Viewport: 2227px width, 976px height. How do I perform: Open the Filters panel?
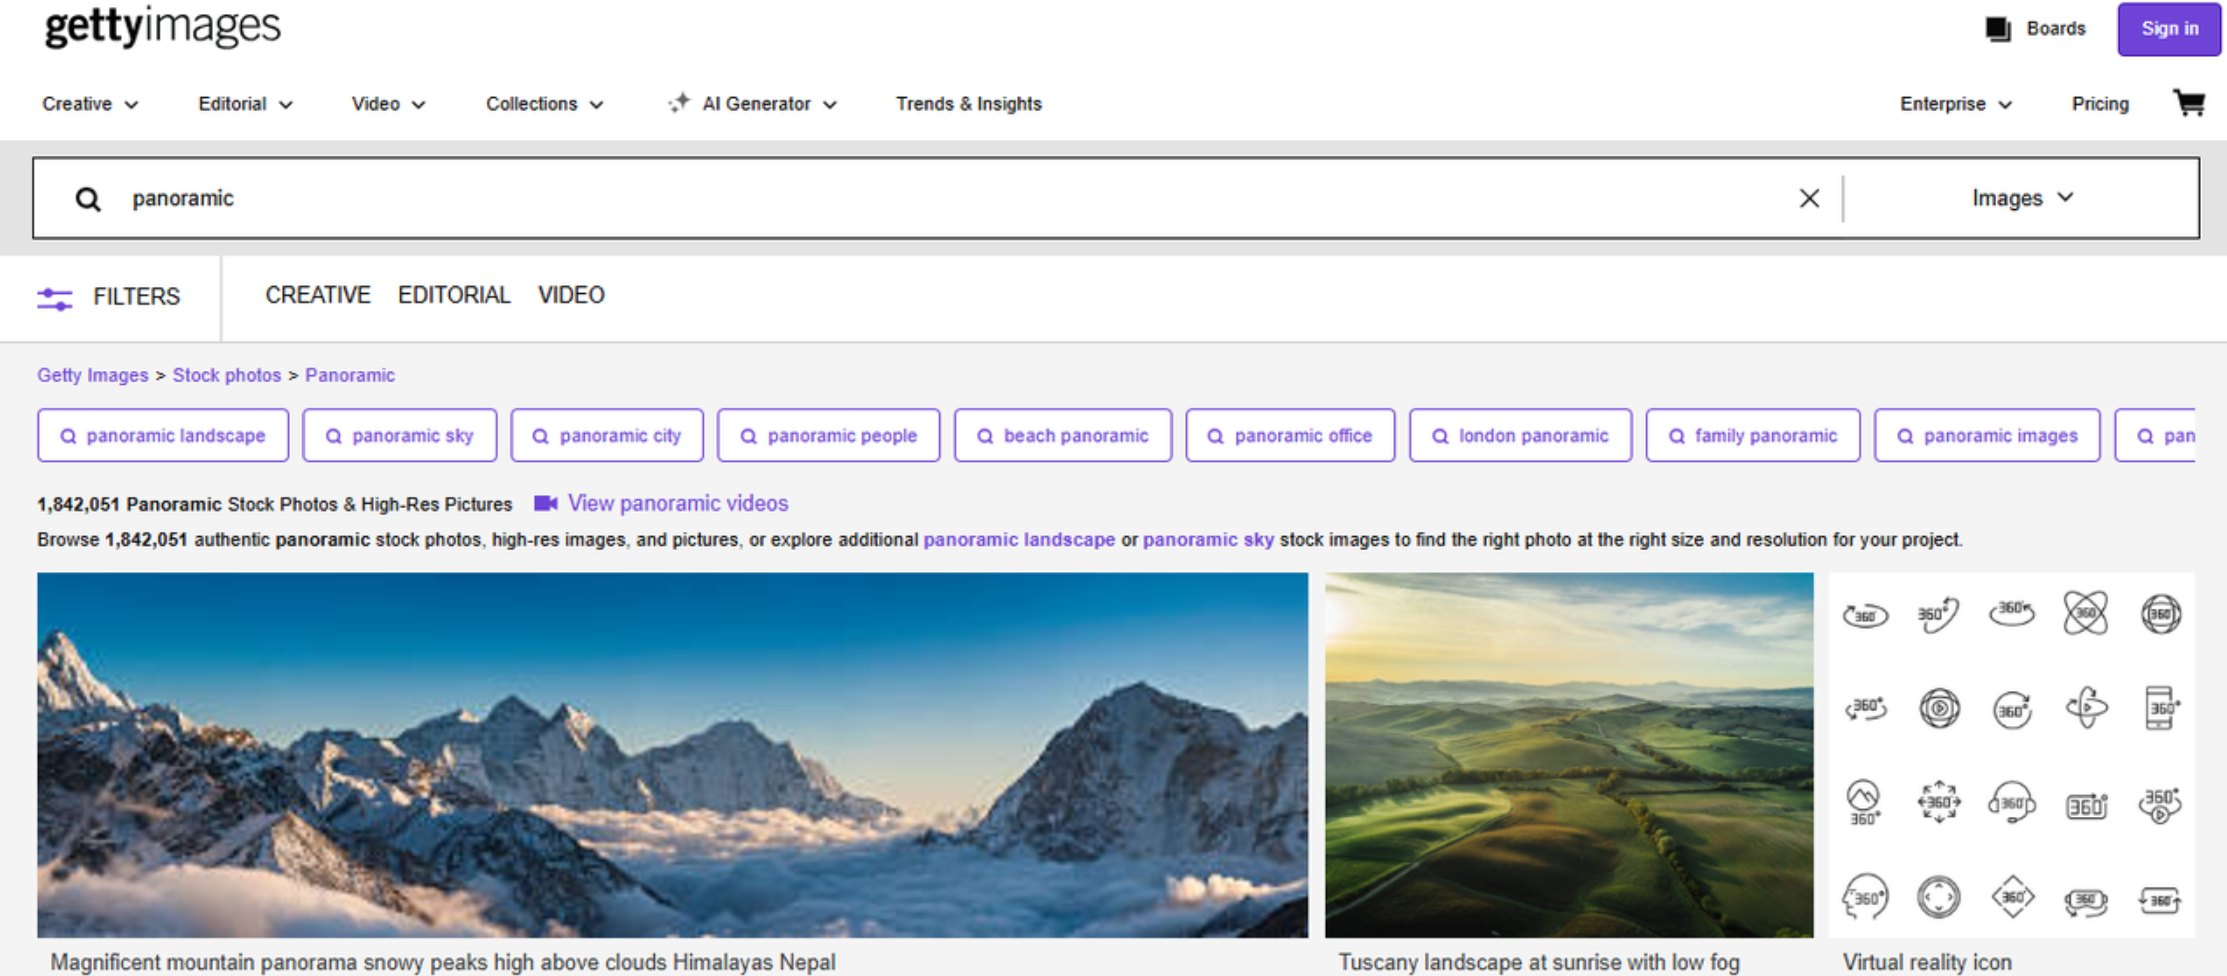(110, 297)
